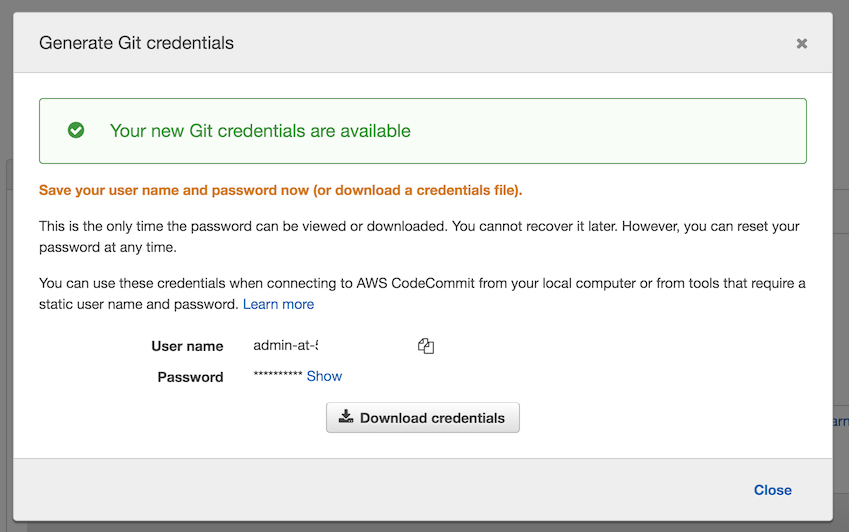The width and height of the screenshot is (849, 532).
Task: Dismiss the dialog using the X icon
Action: (802, 43)
